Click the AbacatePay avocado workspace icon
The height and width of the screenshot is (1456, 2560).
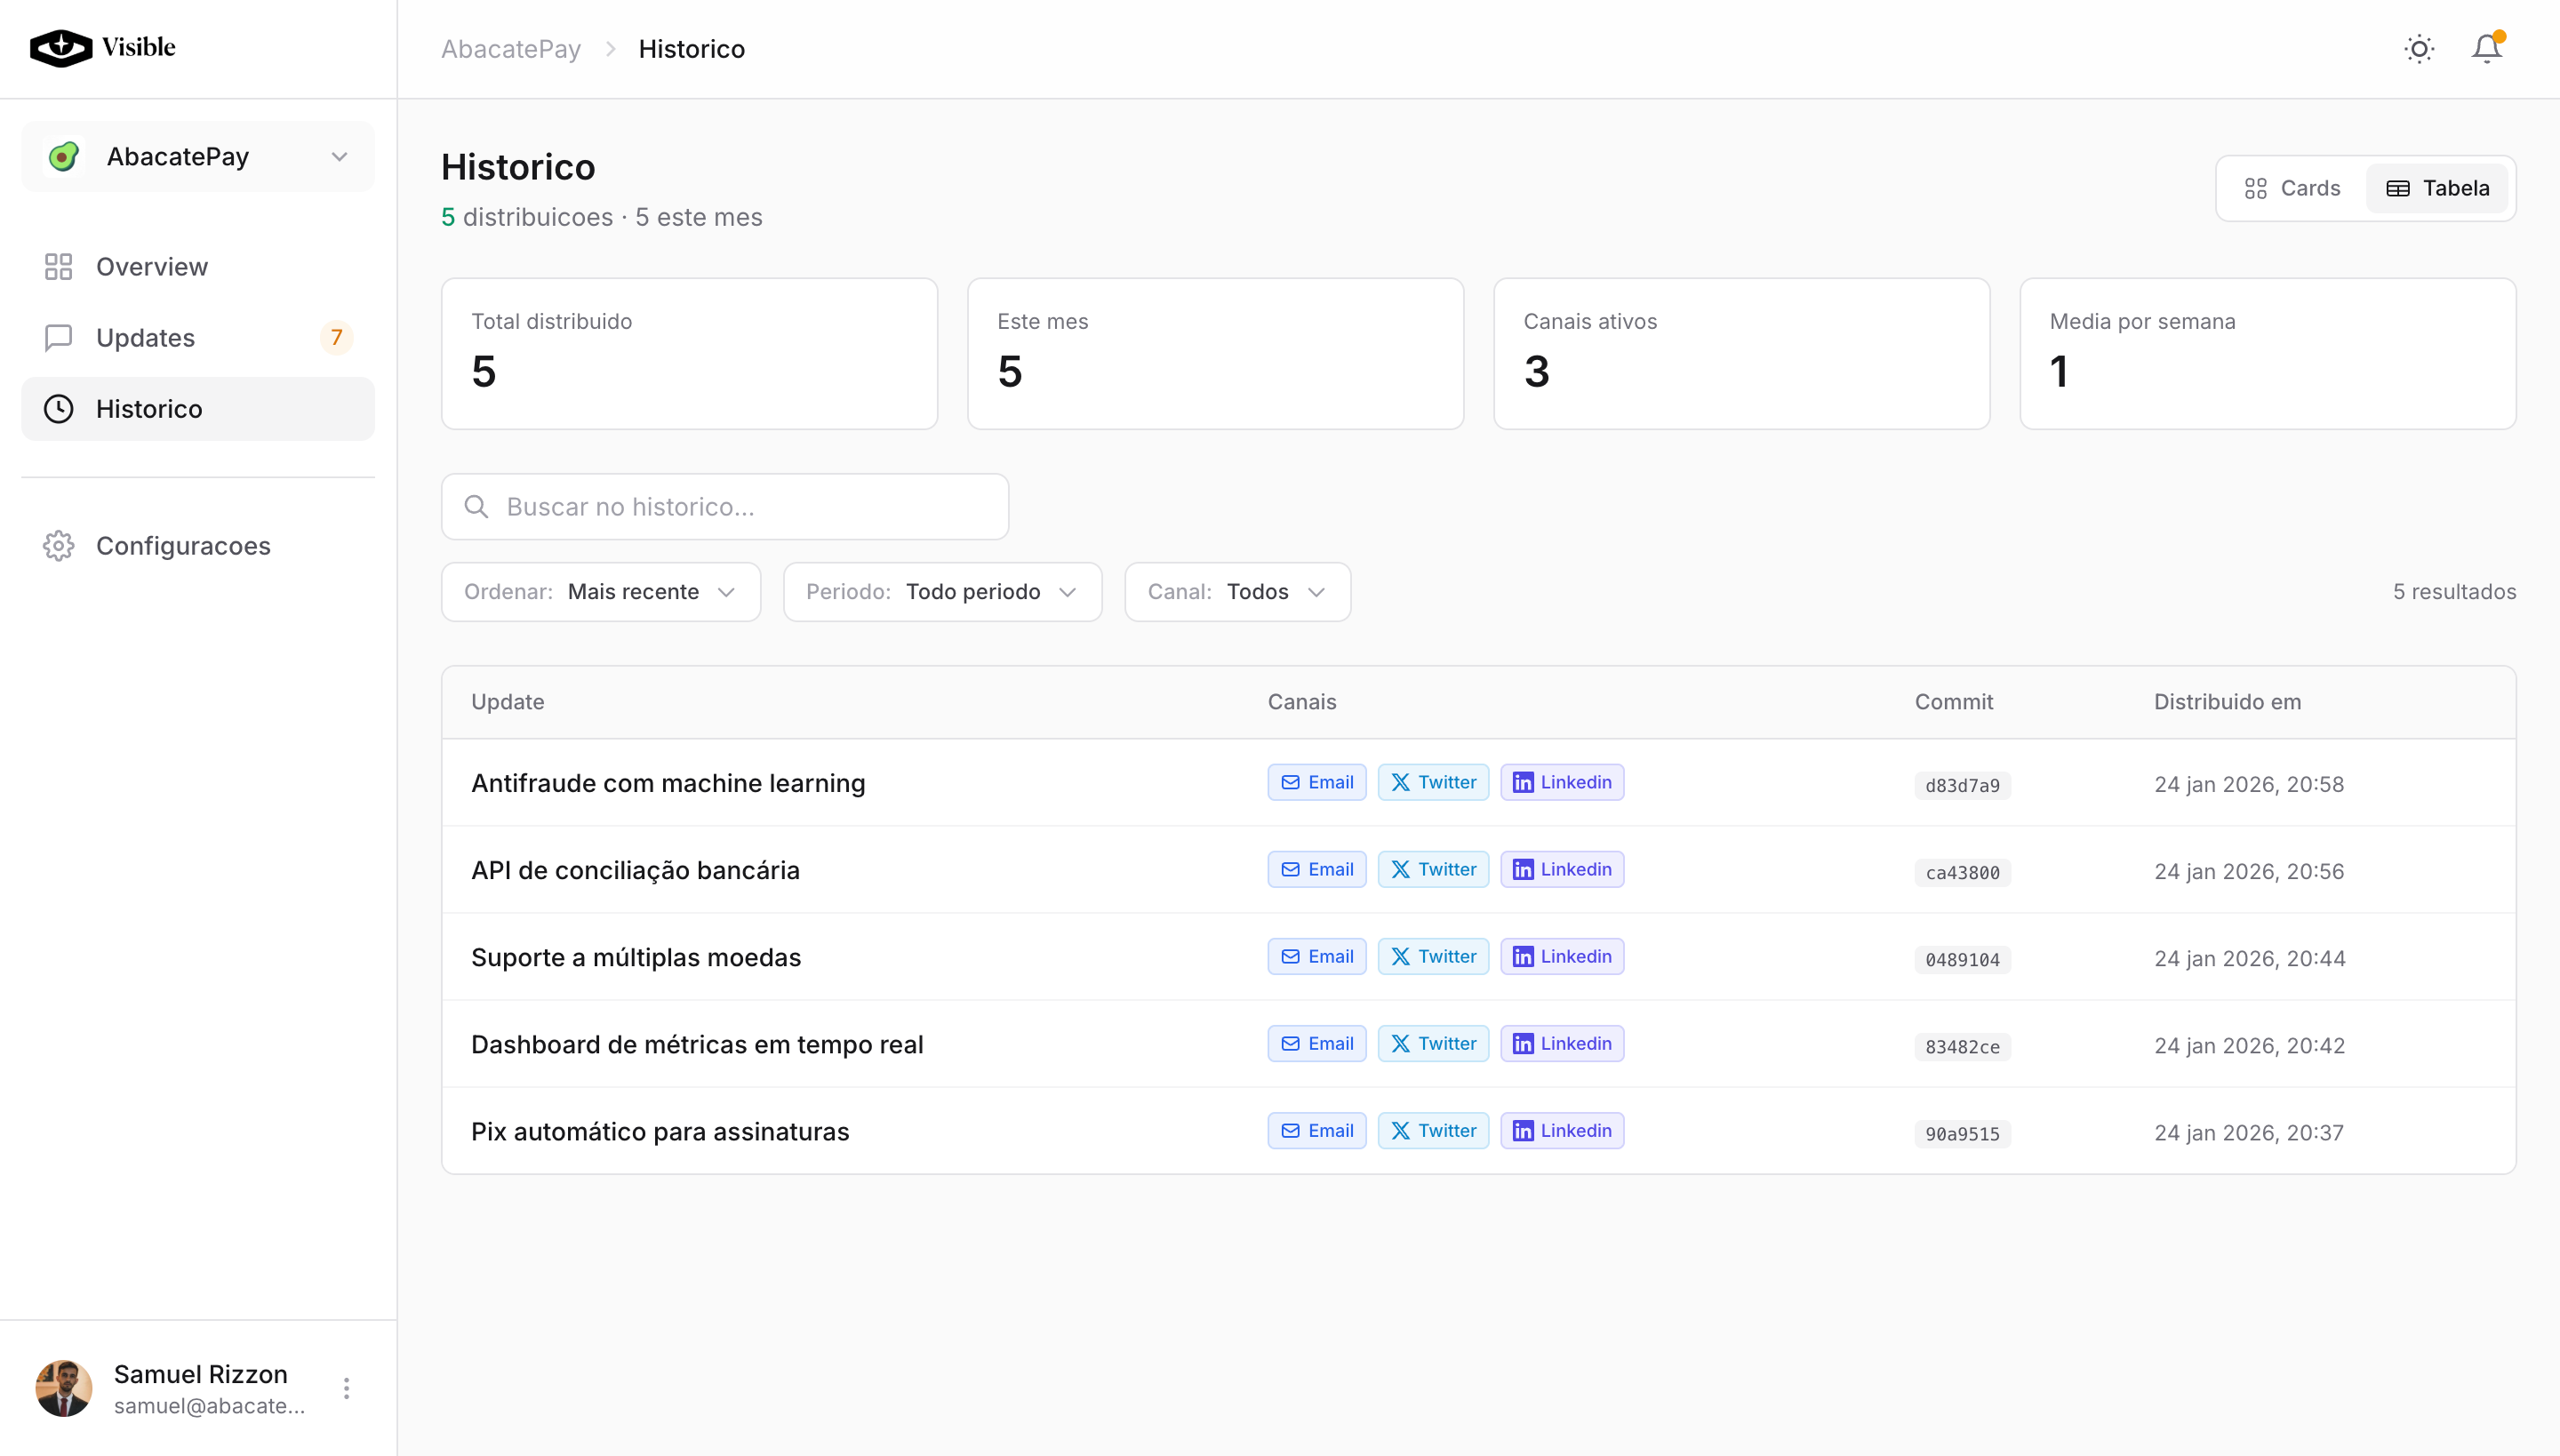point(64,157)
